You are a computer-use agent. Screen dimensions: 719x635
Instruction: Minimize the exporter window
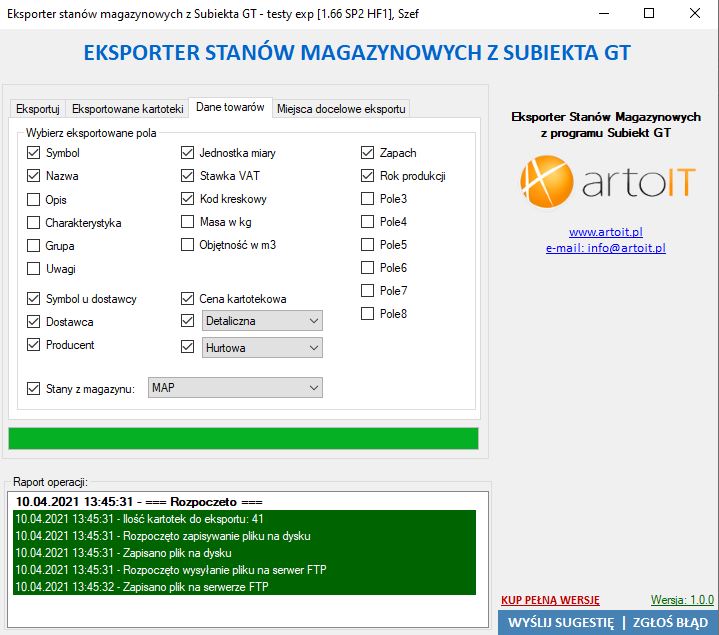pos(602,14)
